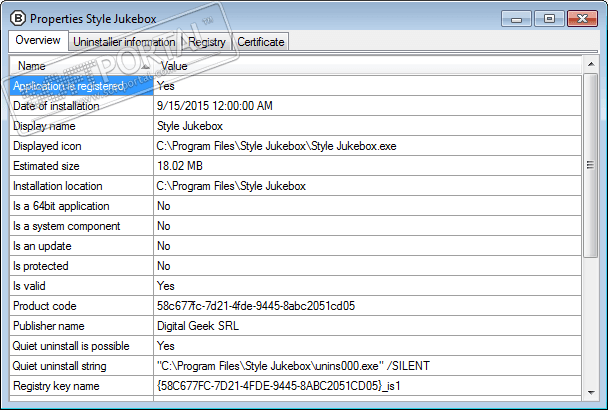Select the Is valid cell
This screenshot has height=410, width=608.
pyautogui.click(x=81, y=286)
